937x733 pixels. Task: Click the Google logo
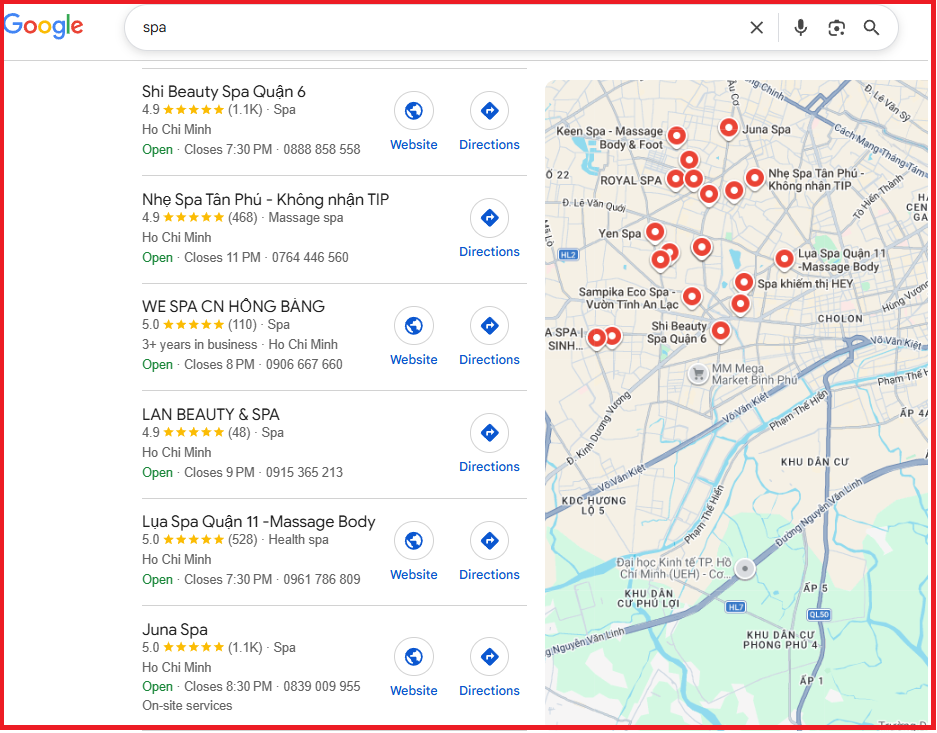[43, 27]
